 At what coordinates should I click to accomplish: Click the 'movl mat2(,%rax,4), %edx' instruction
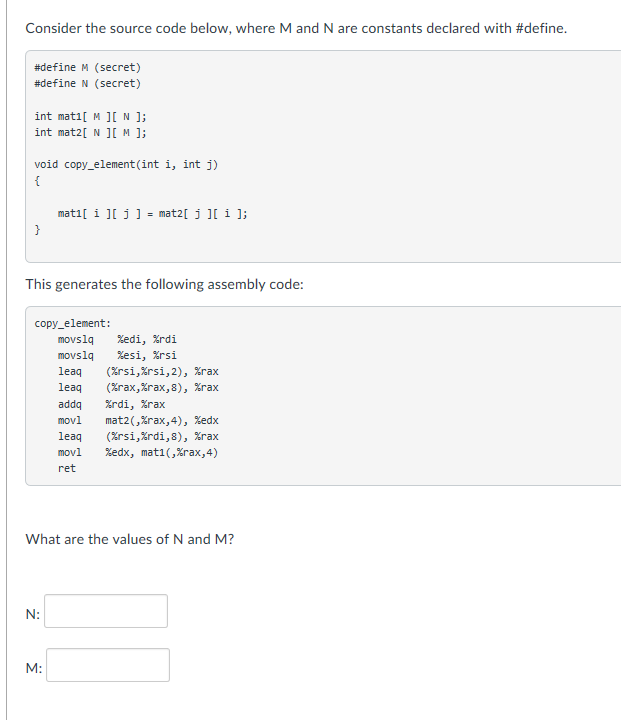[138, 421]
